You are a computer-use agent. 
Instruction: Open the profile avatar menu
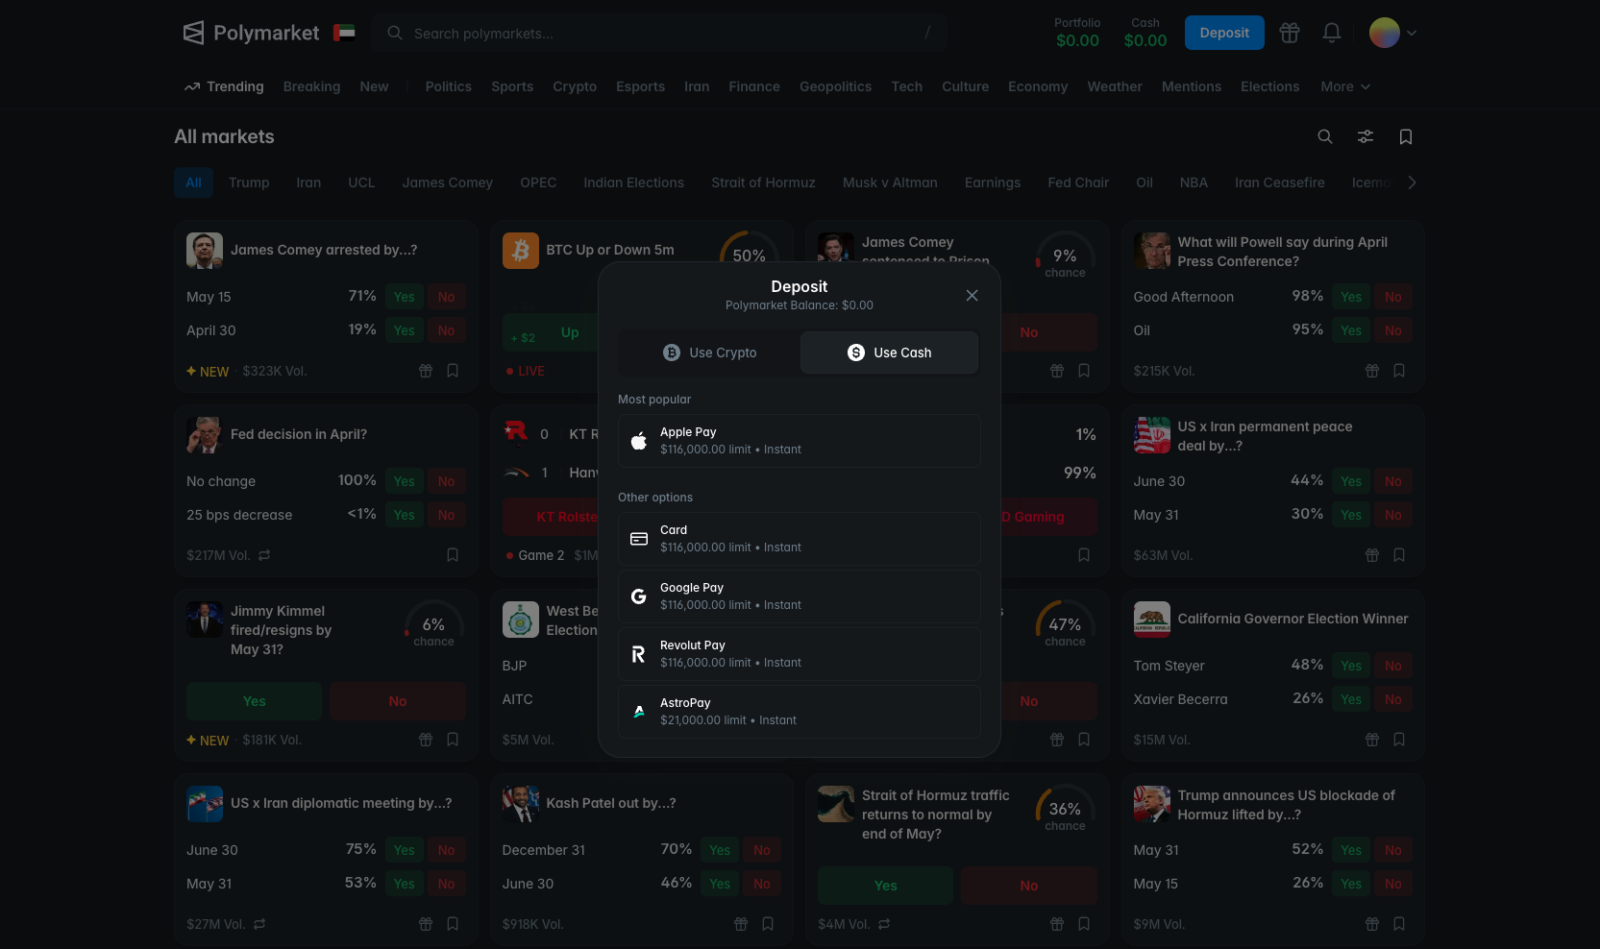coord(1392,33)
